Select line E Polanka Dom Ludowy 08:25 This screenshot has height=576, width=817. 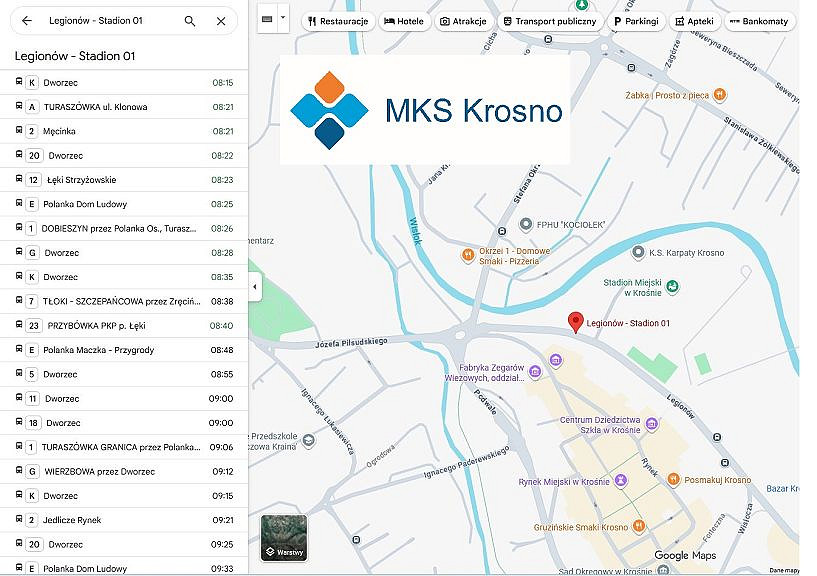(x=124, y=204)
